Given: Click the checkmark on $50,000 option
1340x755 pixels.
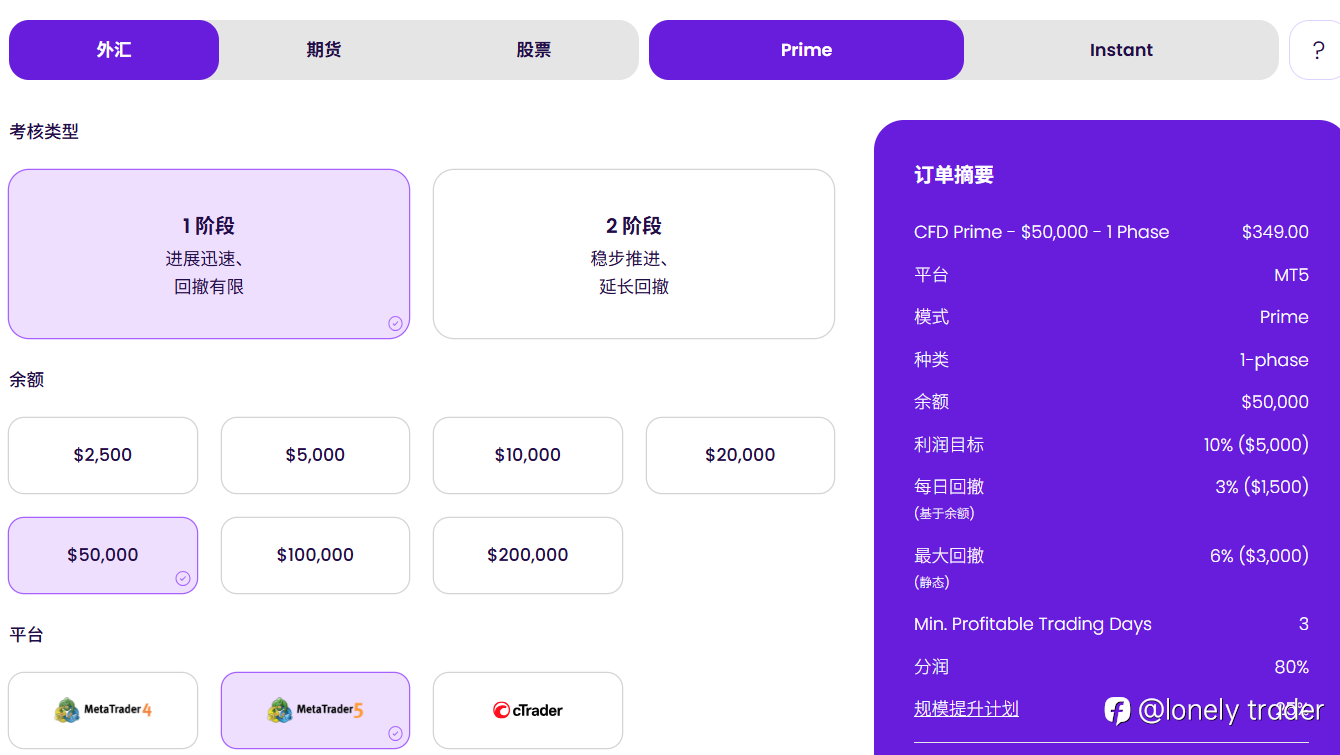Looking at the screenshot, I should pyautogui.click(x=183, y=578).
